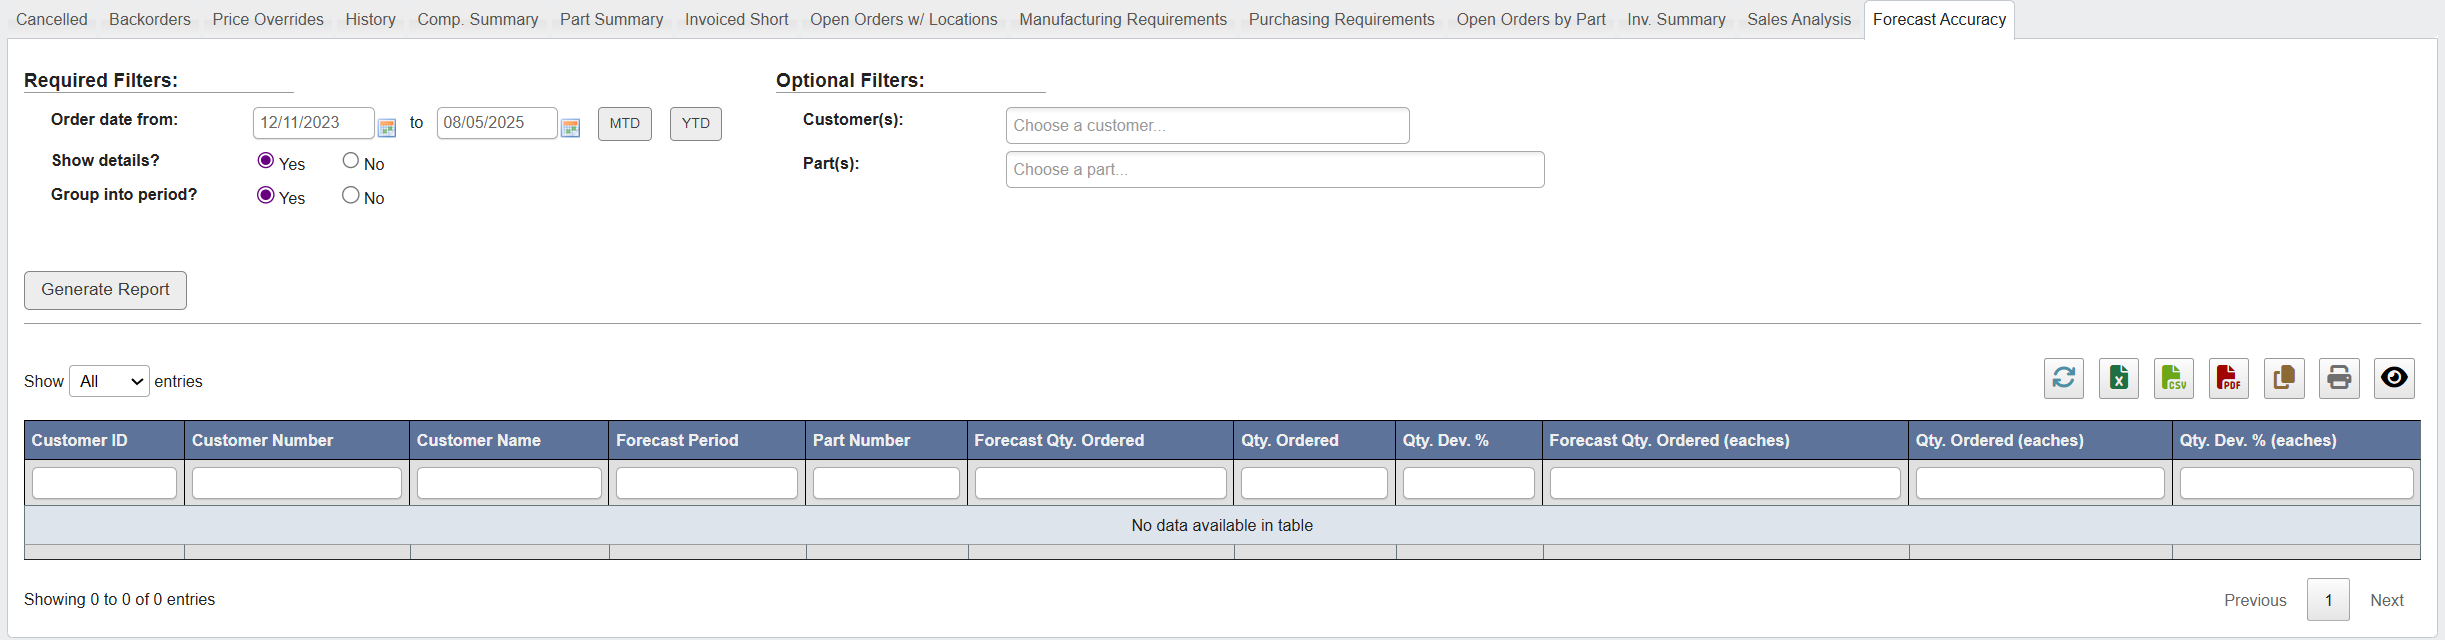Viewport: 2445px width, 640px height.
Task: Click Customer Number column filter box
Action: [297, 483]
